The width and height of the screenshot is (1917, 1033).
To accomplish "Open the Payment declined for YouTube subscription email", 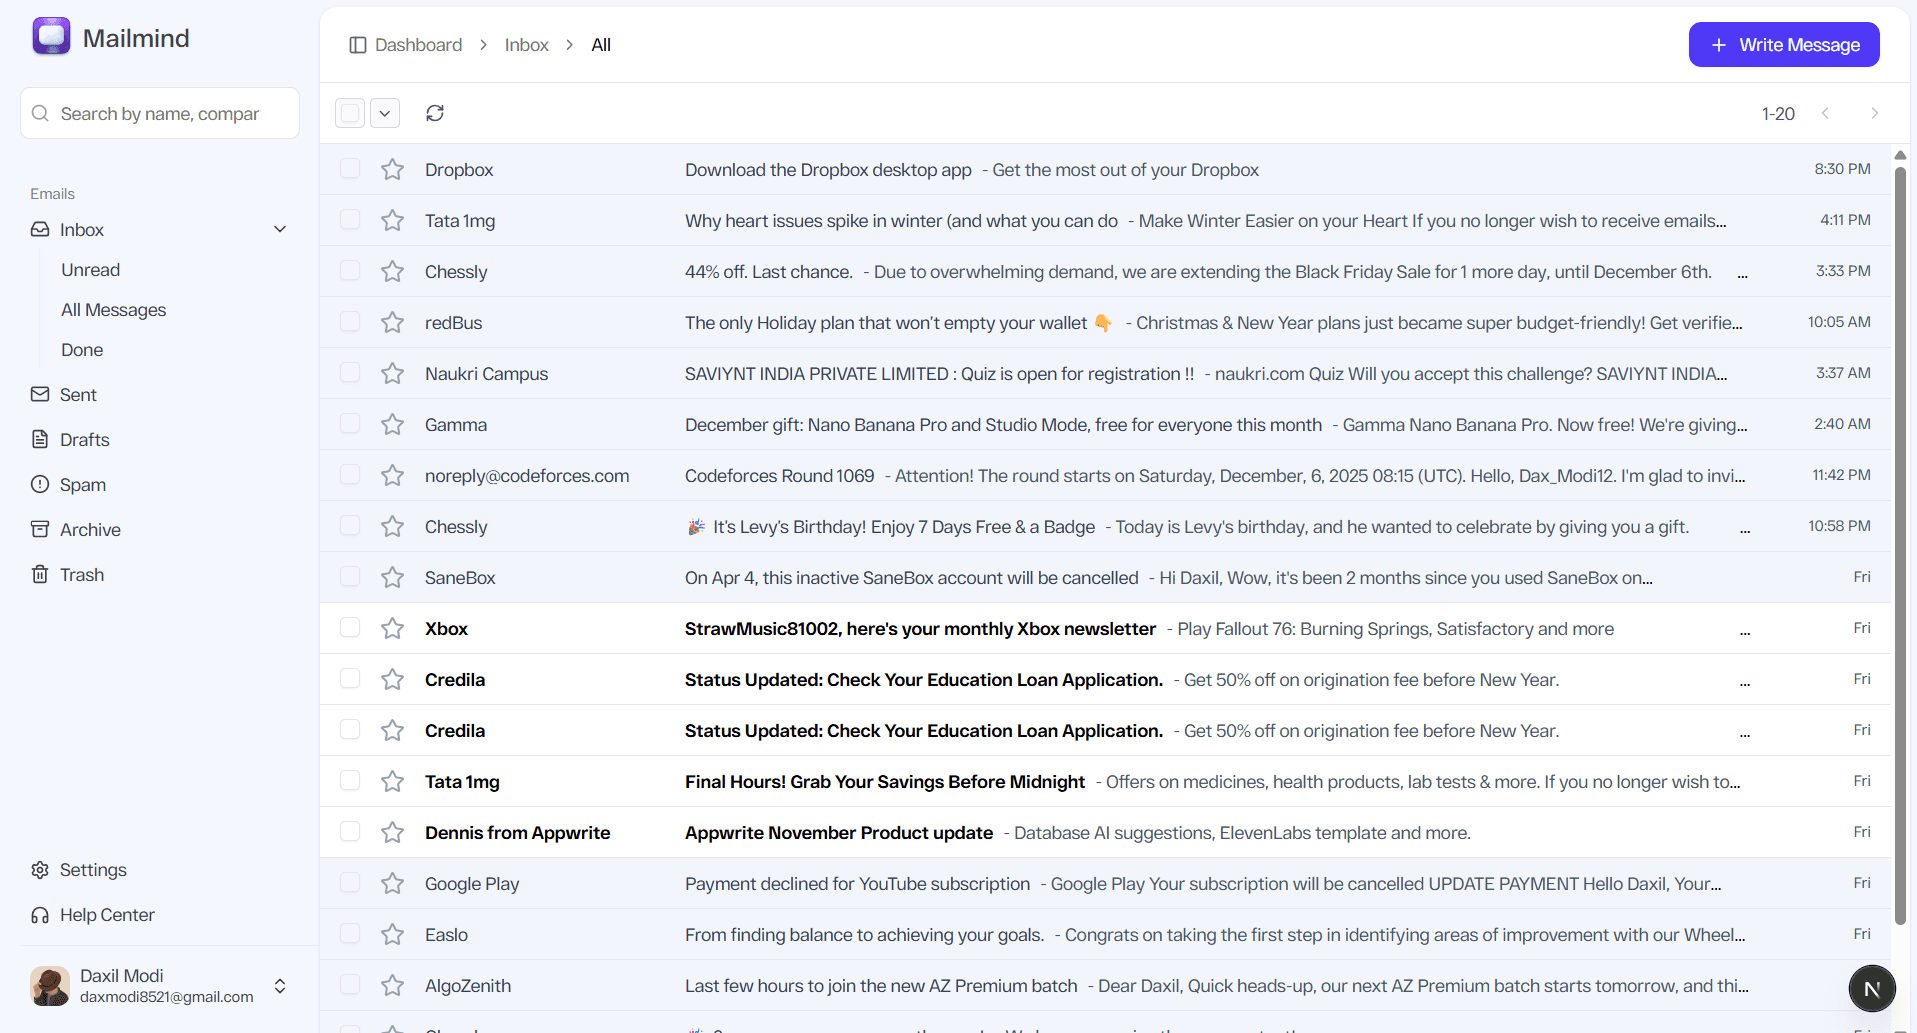I will coord(1105,884).
